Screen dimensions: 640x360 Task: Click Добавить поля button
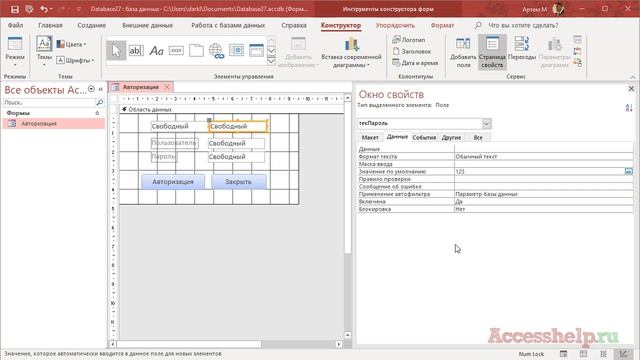463,52
